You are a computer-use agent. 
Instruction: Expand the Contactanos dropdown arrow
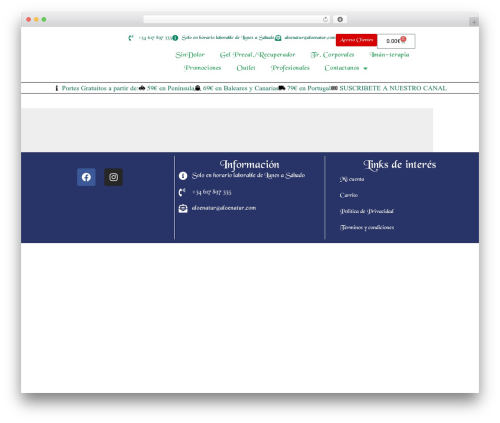(x=365, y=69)
